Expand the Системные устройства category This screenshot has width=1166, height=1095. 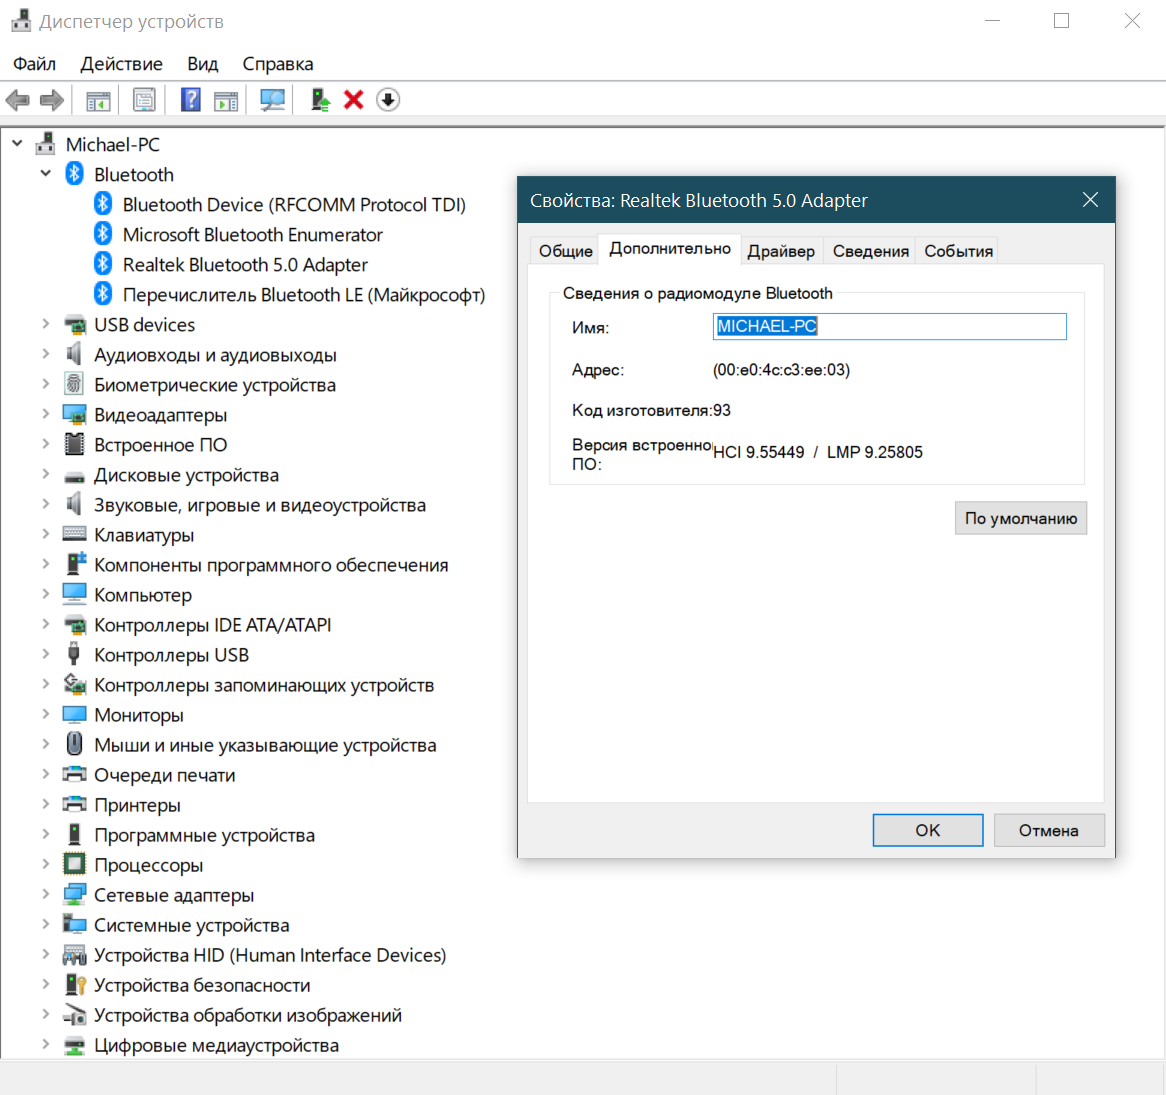point(45,924)
